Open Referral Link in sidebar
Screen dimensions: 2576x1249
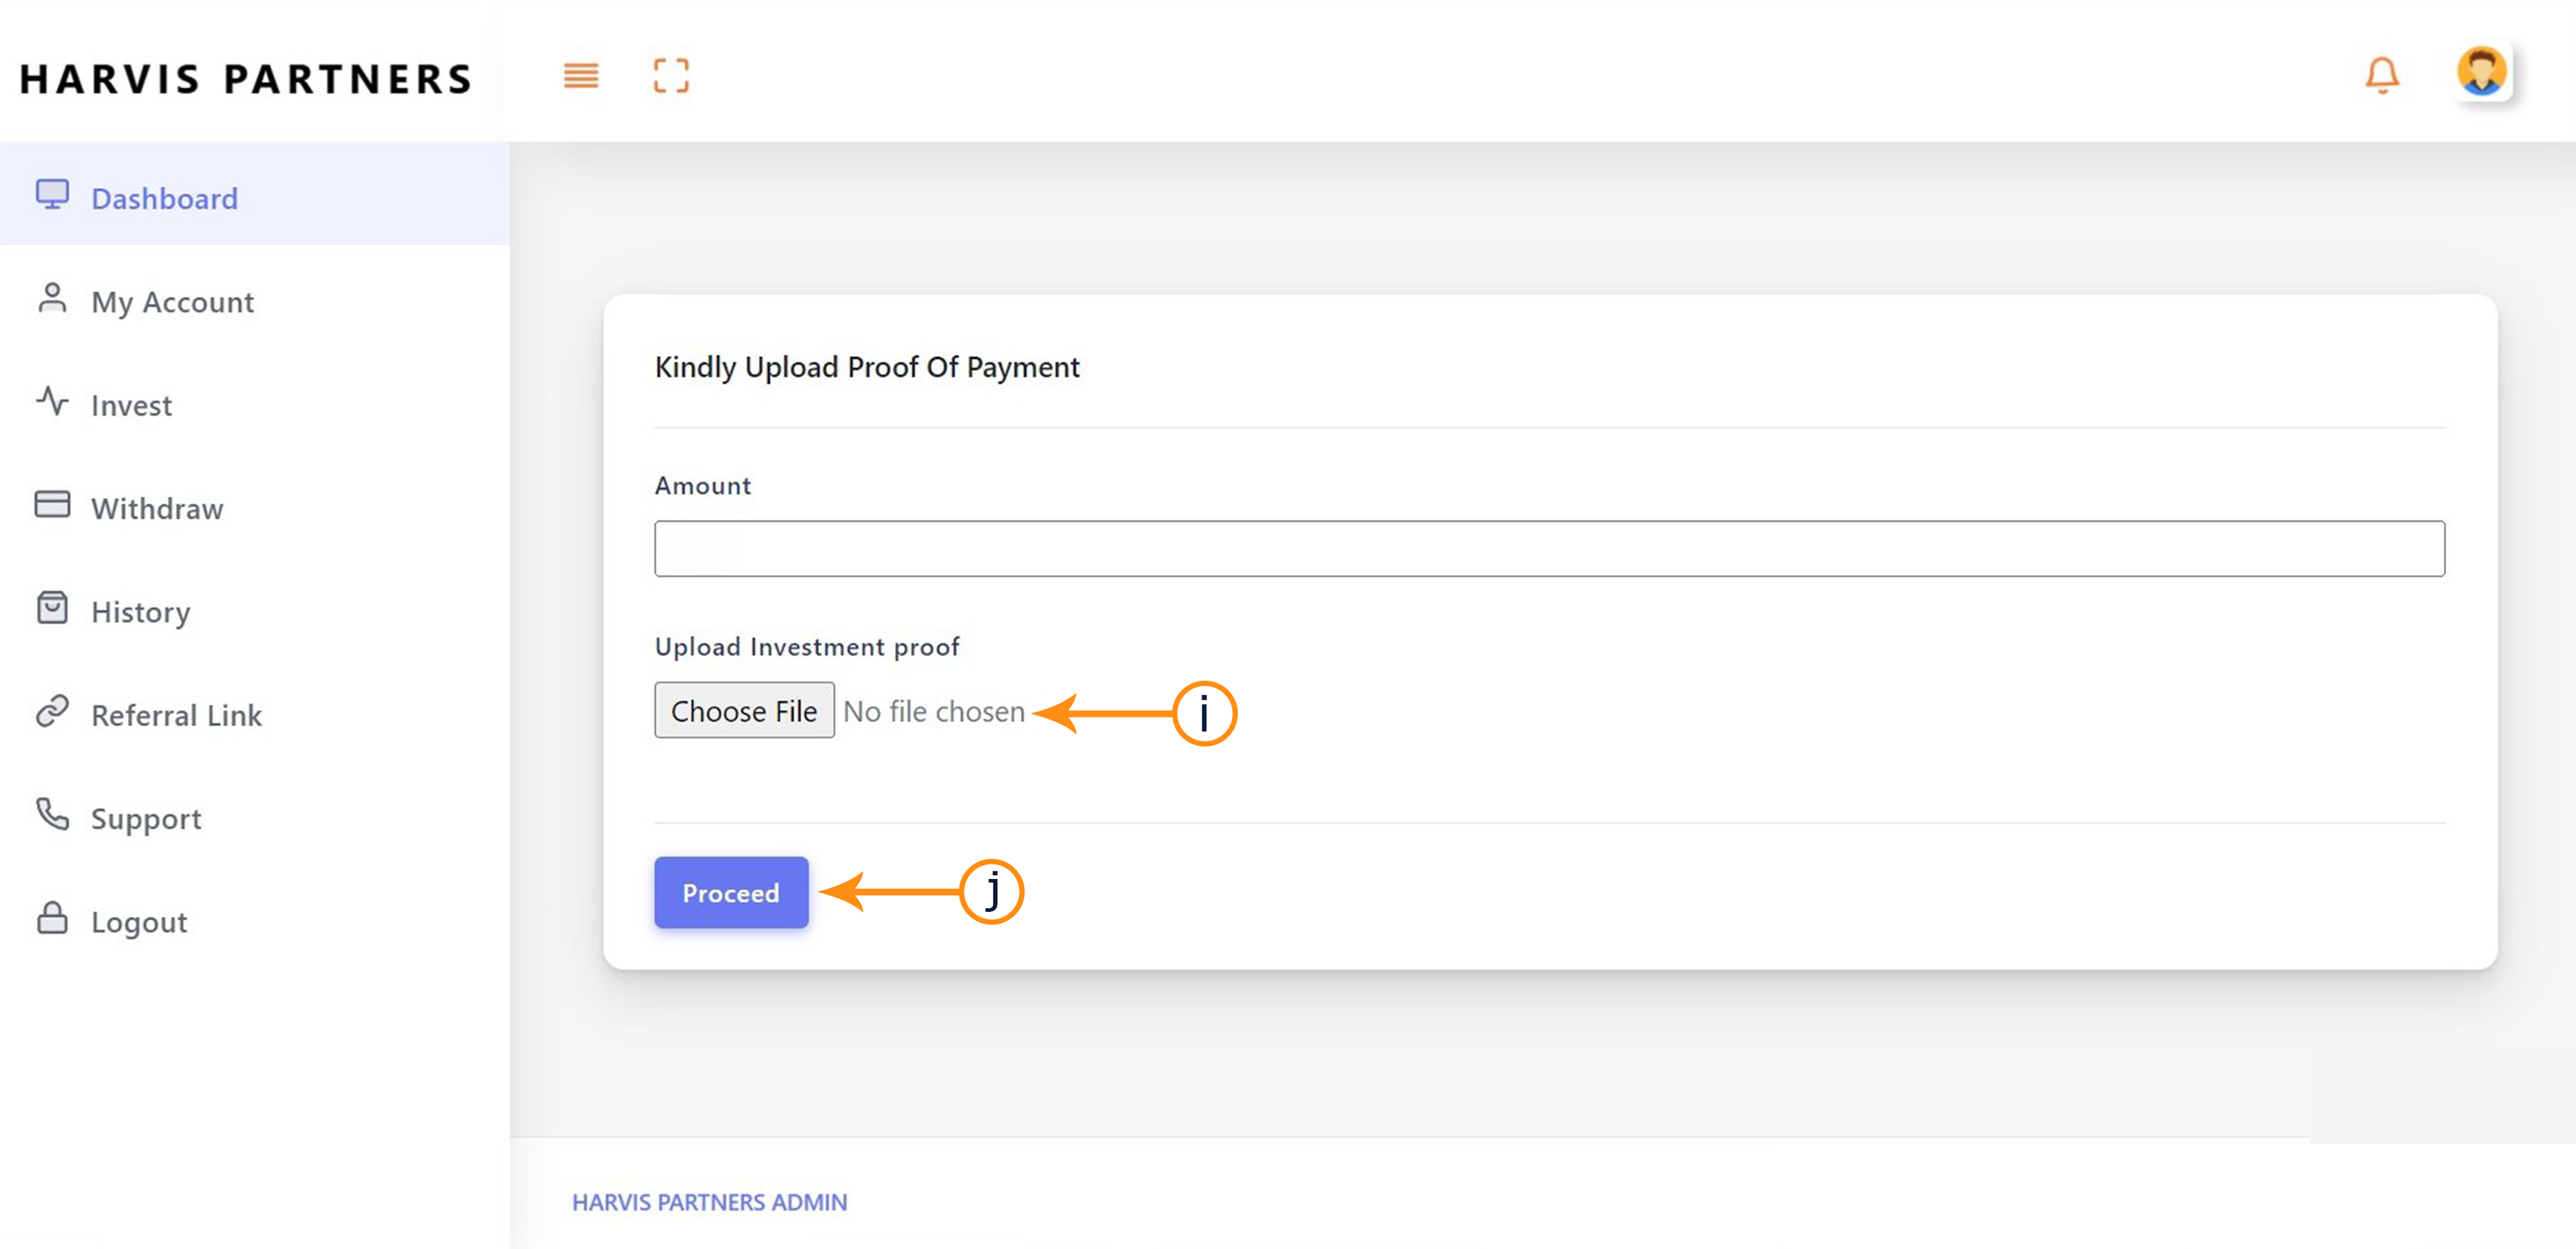point(176,715)
